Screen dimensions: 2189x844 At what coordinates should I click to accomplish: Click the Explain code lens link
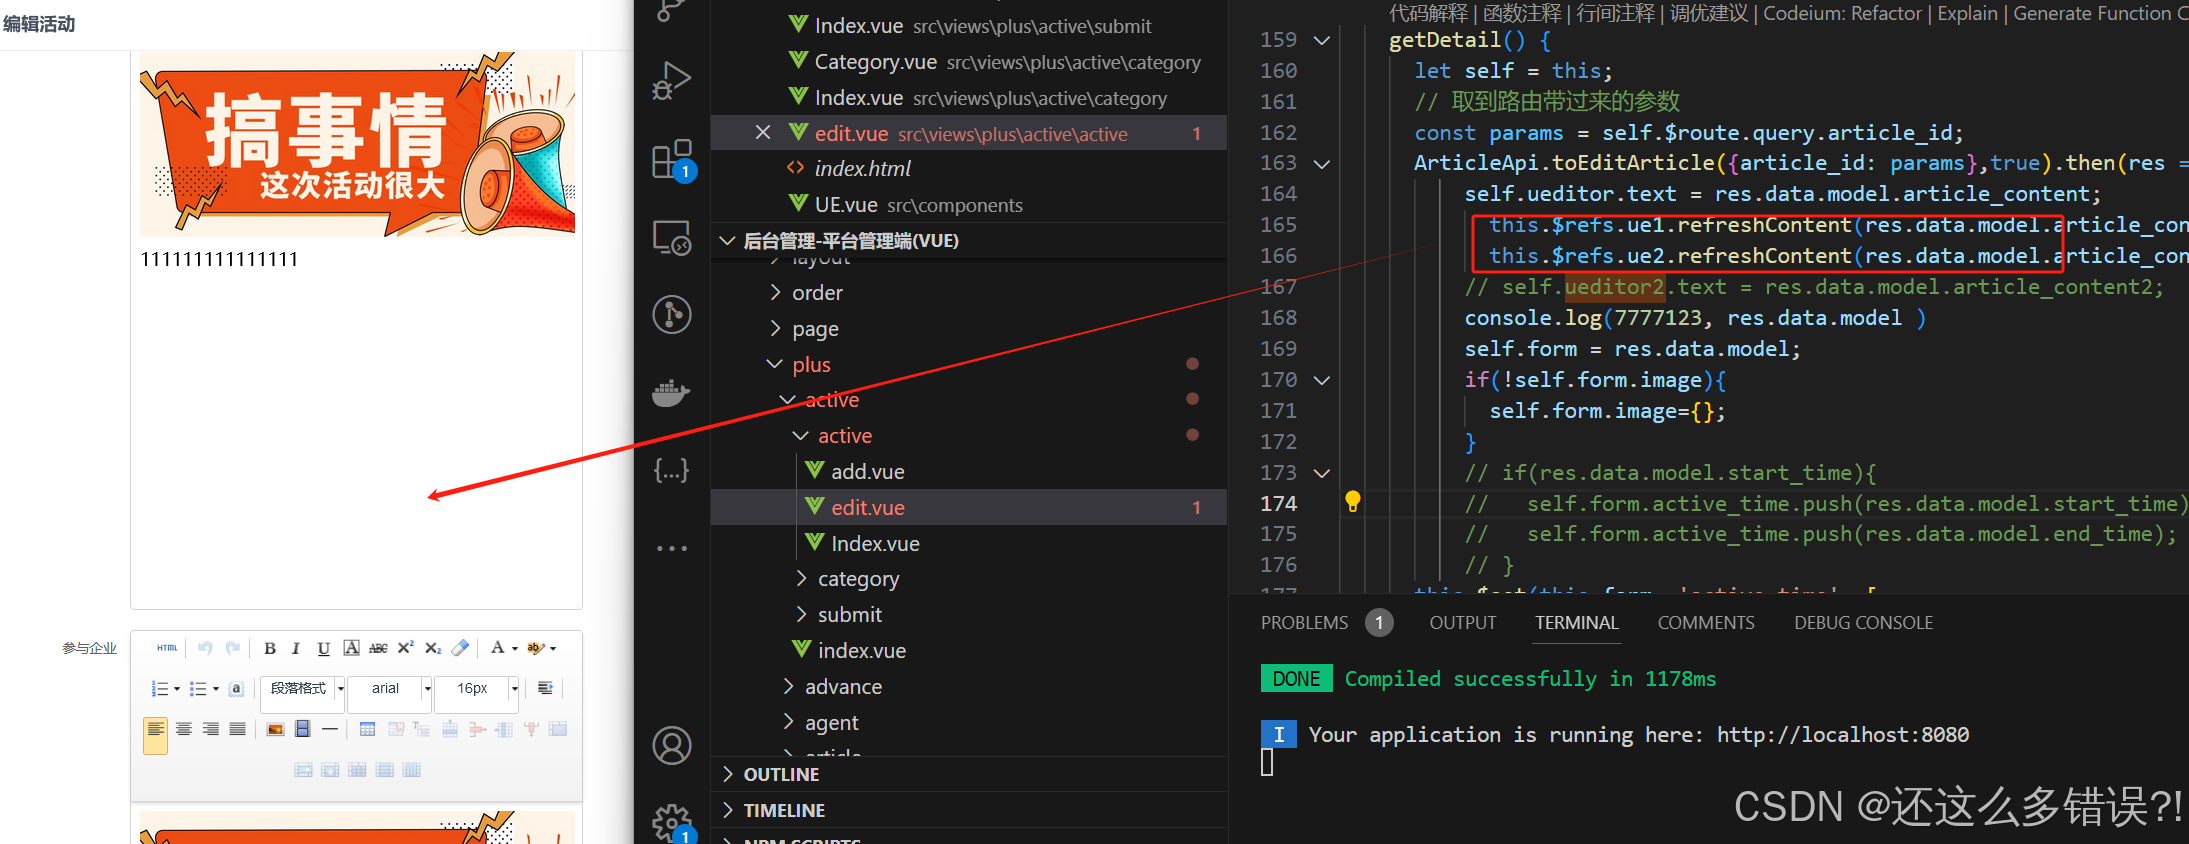[1967, 13]
